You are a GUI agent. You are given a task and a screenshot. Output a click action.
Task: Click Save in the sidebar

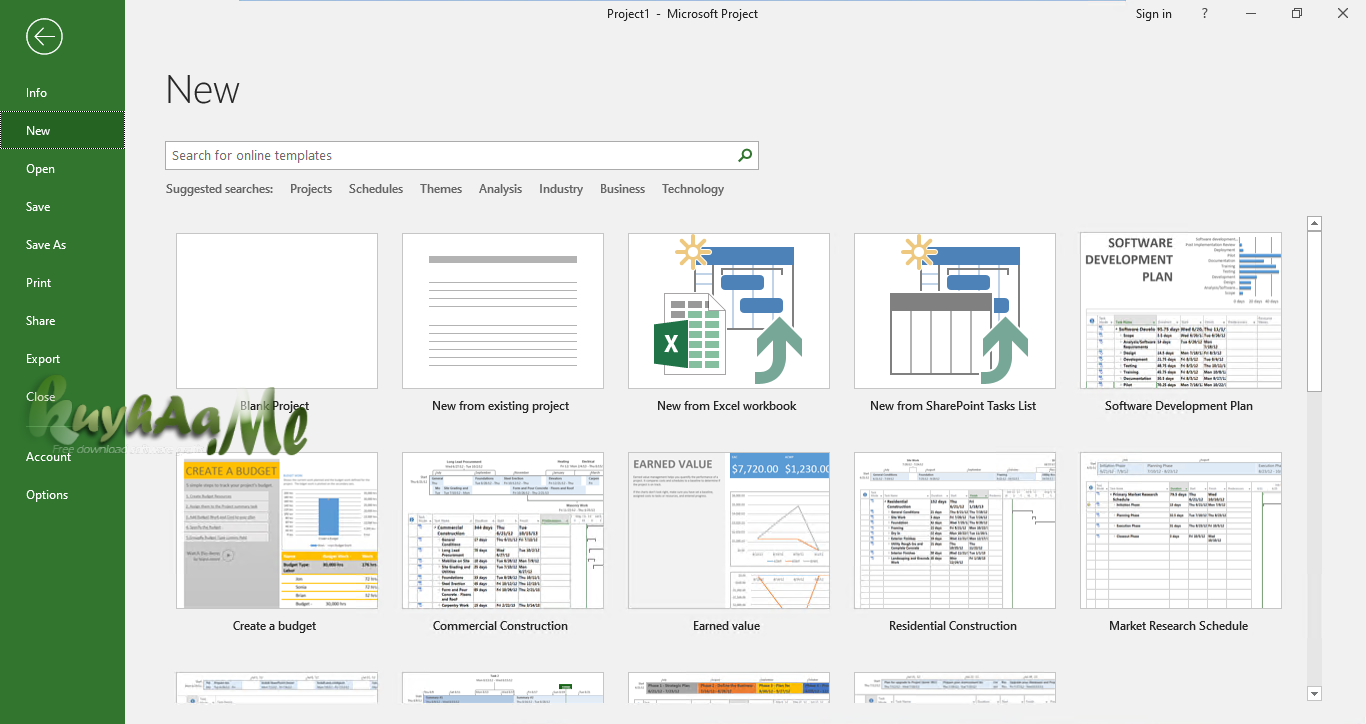point(62,207)
